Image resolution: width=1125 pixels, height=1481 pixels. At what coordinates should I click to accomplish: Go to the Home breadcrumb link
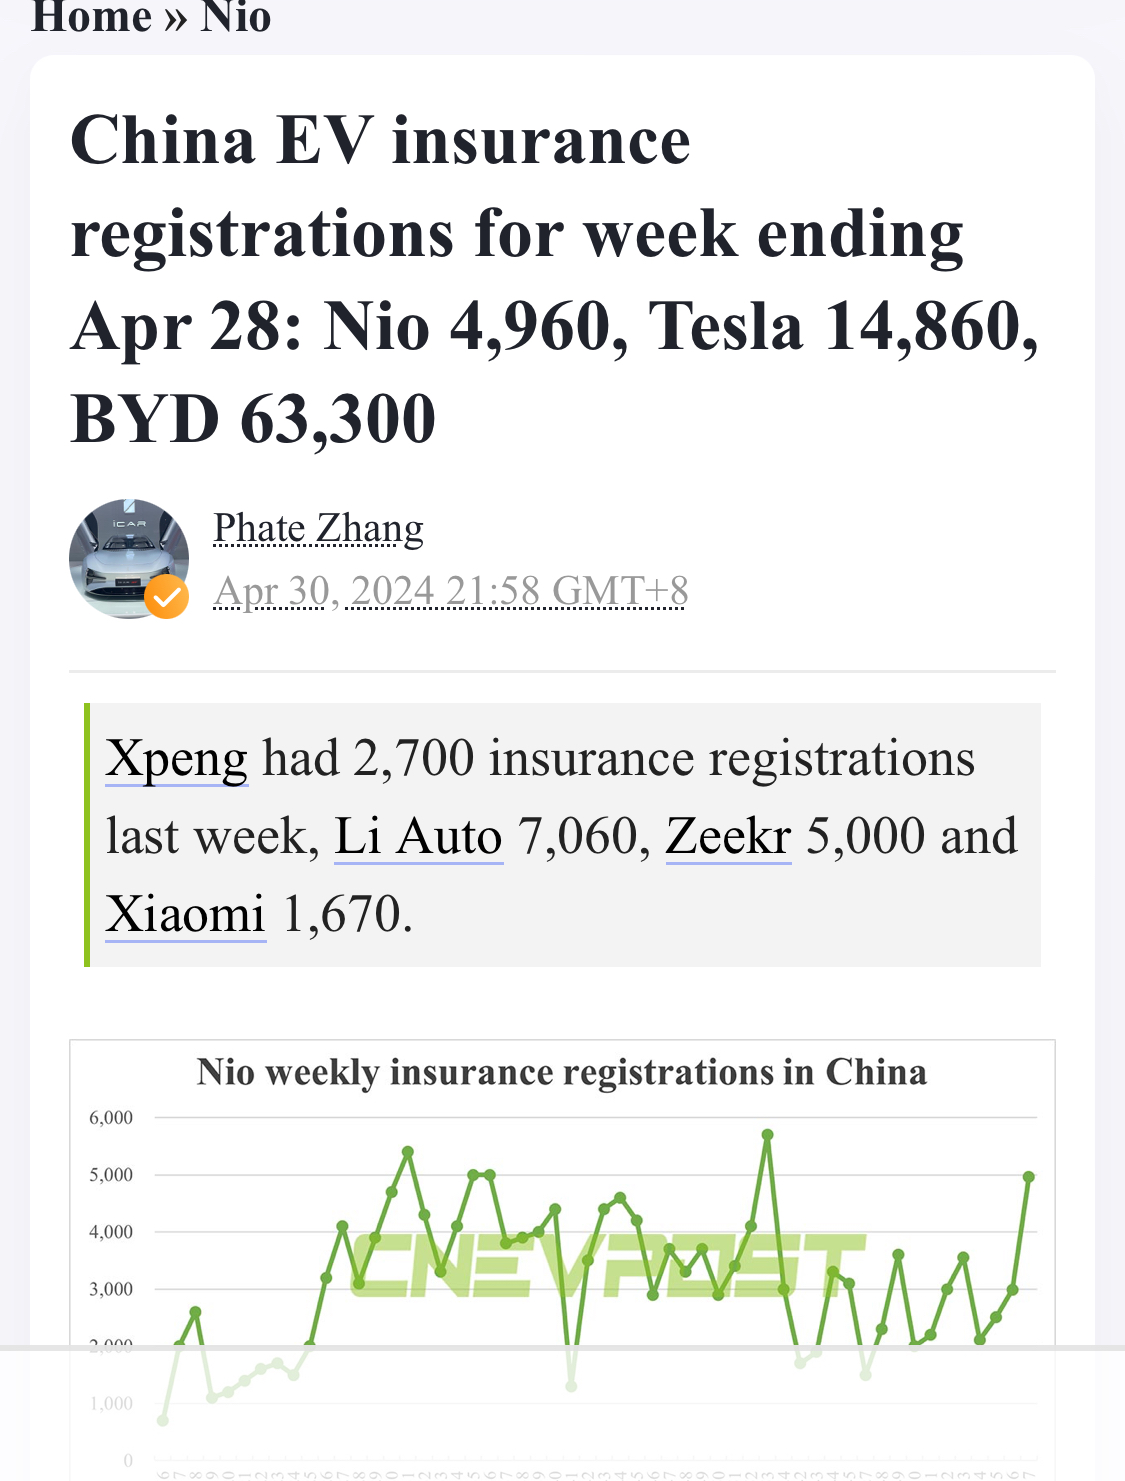click(x=91, y=16)
